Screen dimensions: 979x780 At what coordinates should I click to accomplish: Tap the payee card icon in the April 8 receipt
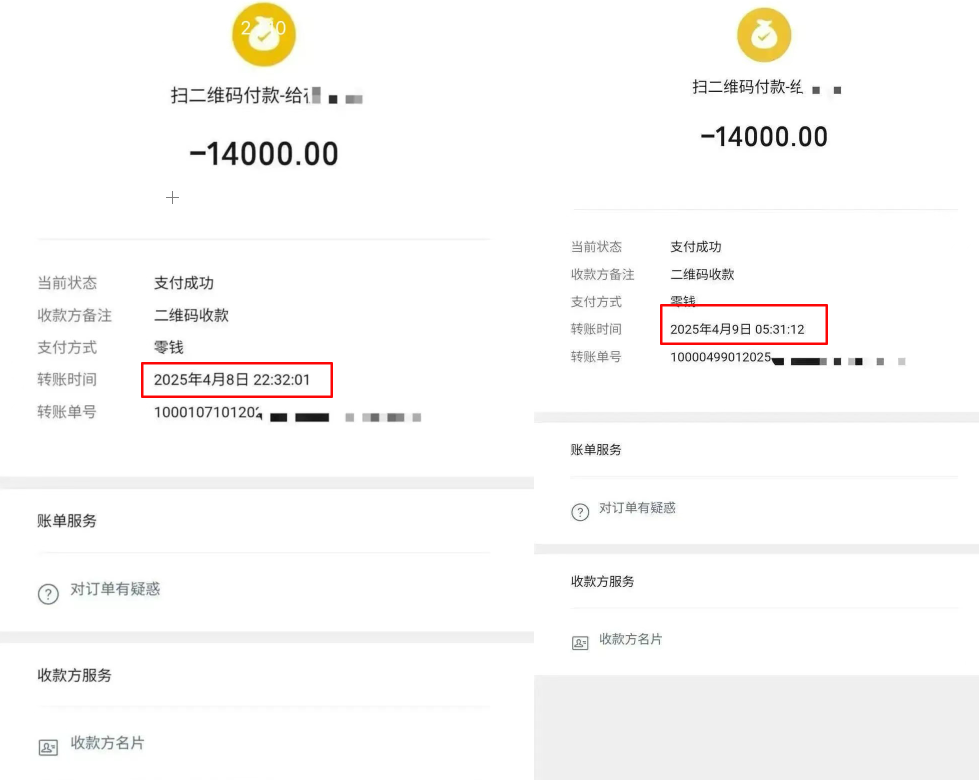tap(48, 747)
